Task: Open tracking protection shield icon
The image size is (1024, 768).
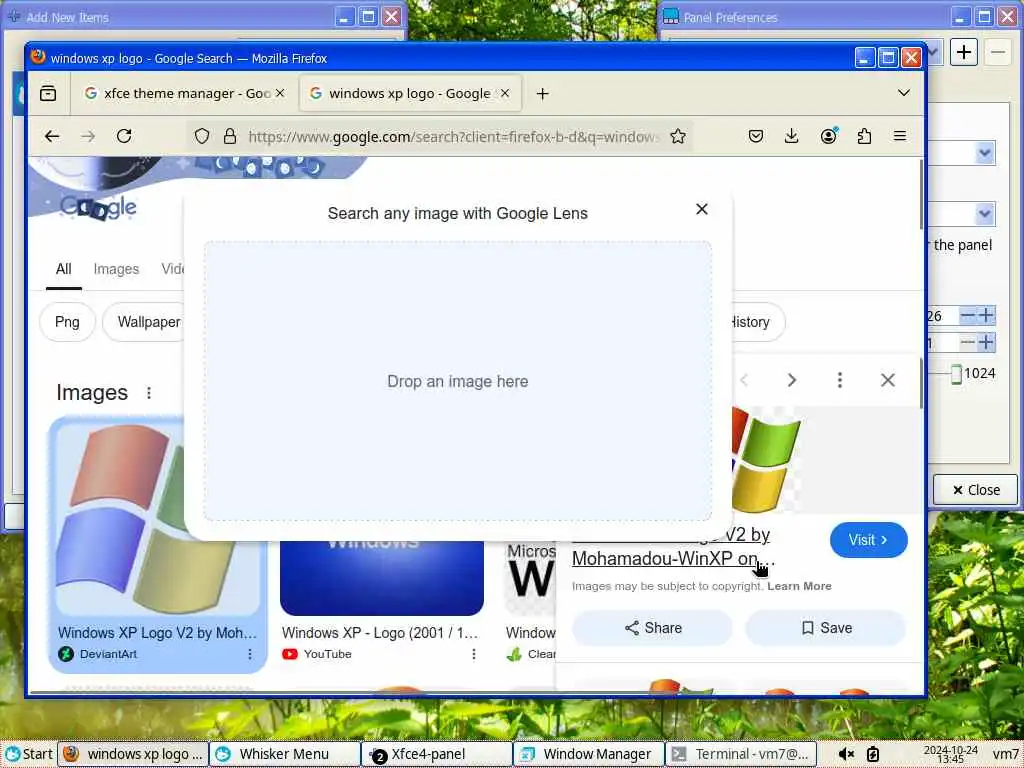Action: pyautogui.click(x=202, y=136)
